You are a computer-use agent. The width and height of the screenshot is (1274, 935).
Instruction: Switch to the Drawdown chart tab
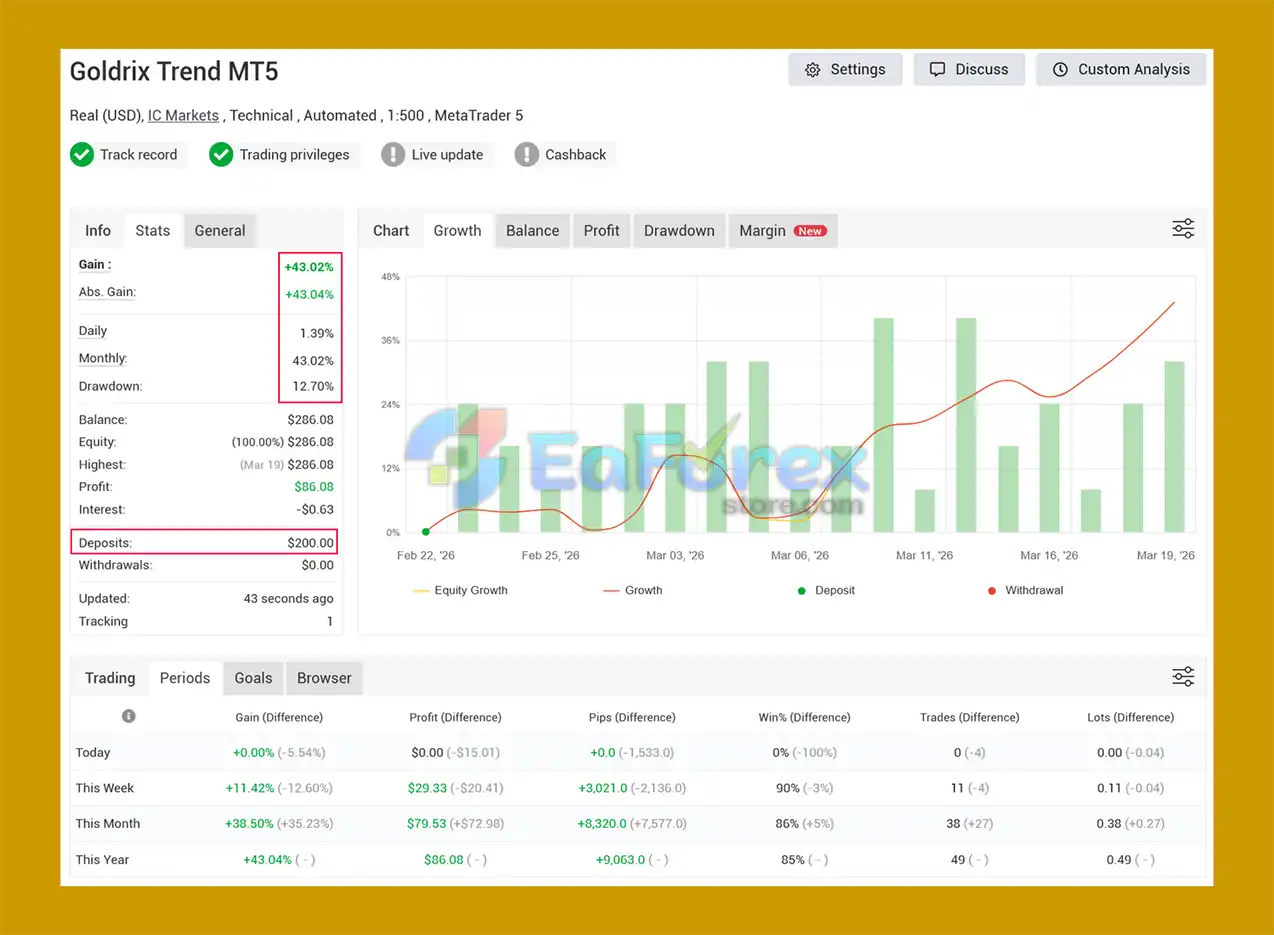click(x=679, y=231)
